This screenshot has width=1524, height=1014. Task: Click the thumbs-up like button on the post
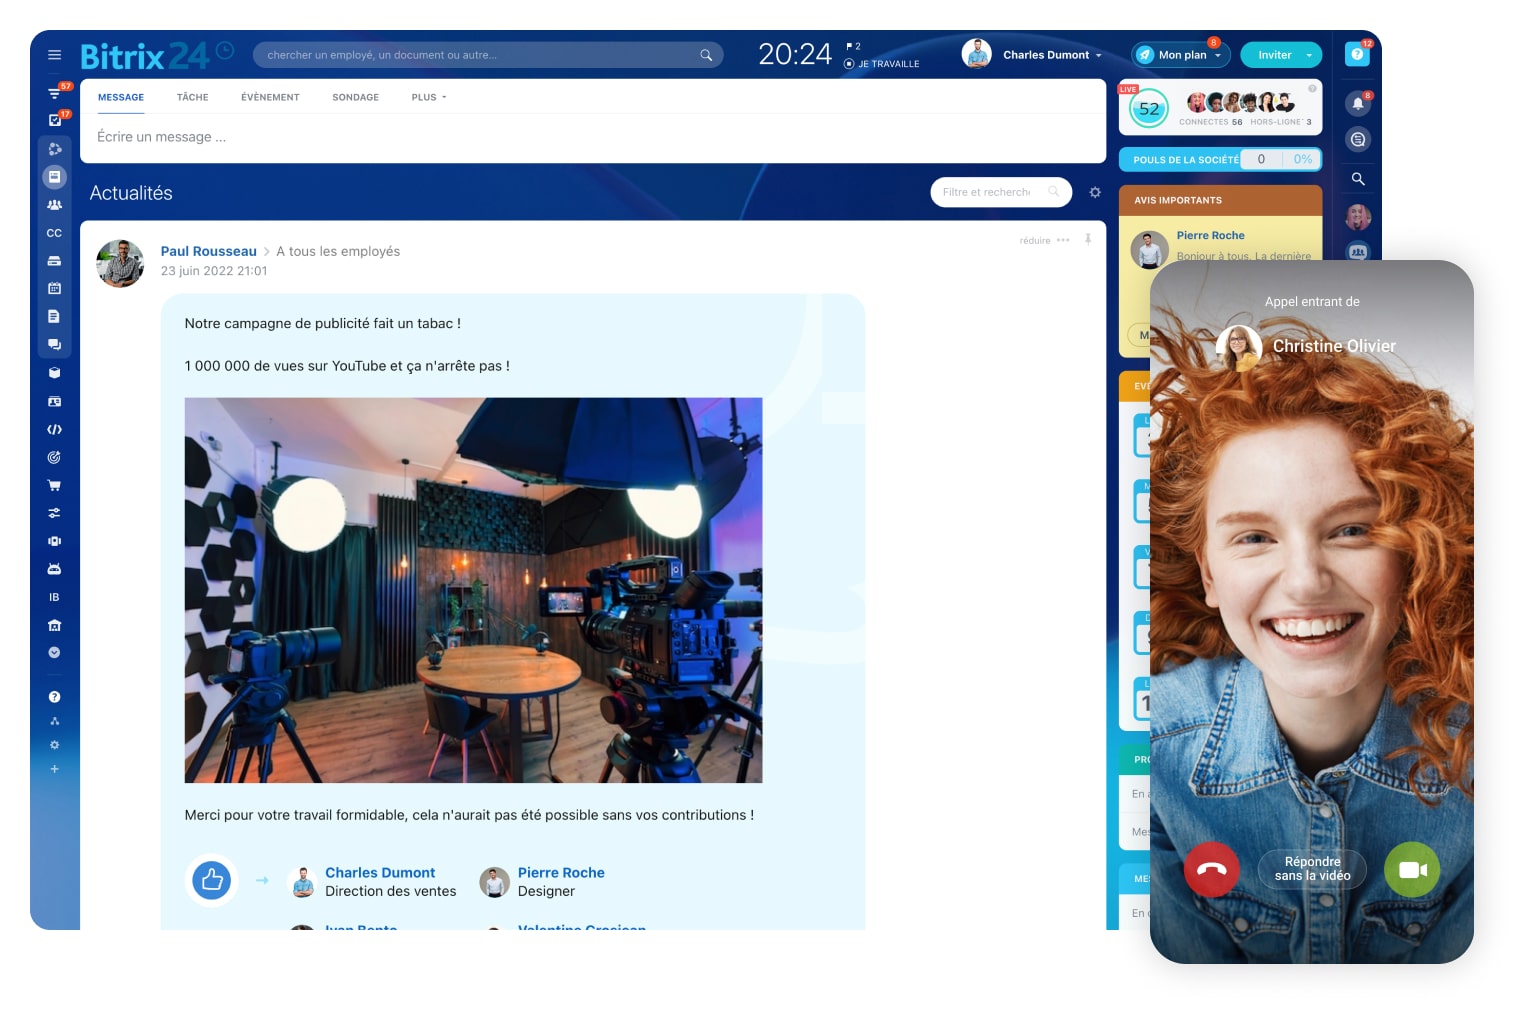pyautogui.click(x=211, y=880)
